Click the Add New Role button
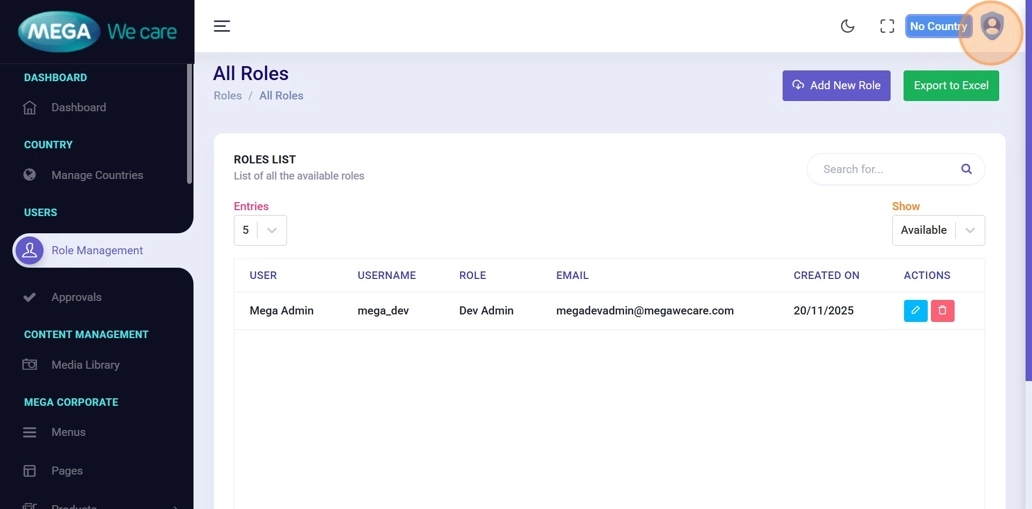Viewport: 1032px width, 509px height. click(x=836, y=86)
